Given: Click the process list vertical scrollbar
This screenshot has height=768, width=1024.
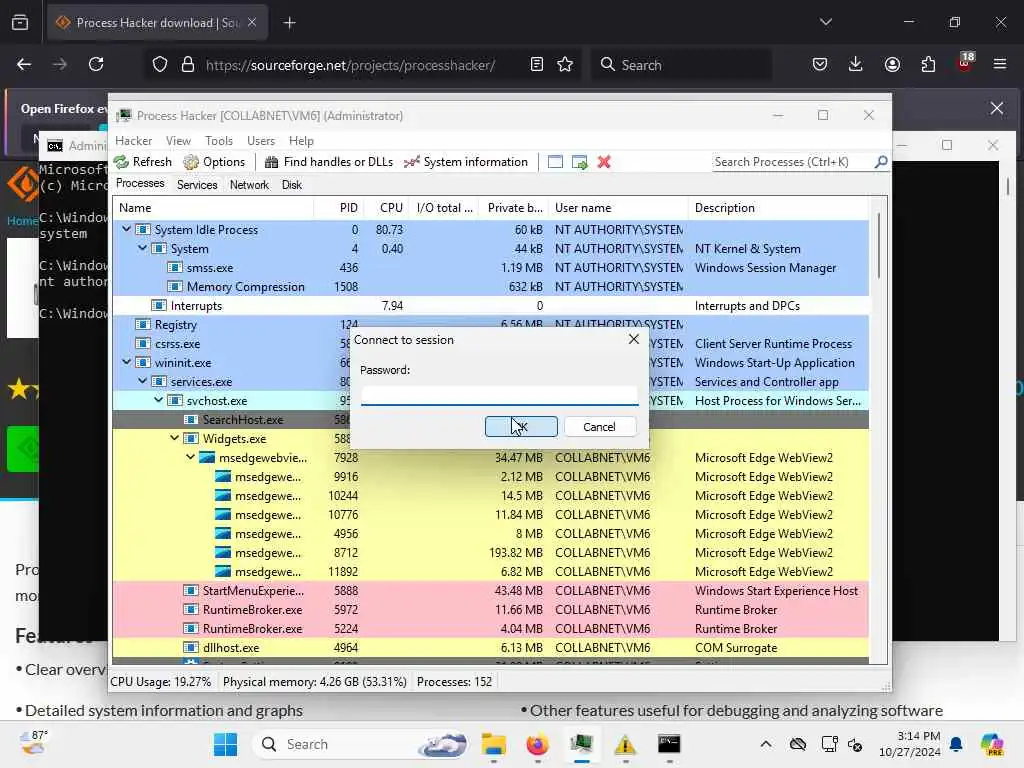Looking at the screenshot, I should [x=879, y=245].
